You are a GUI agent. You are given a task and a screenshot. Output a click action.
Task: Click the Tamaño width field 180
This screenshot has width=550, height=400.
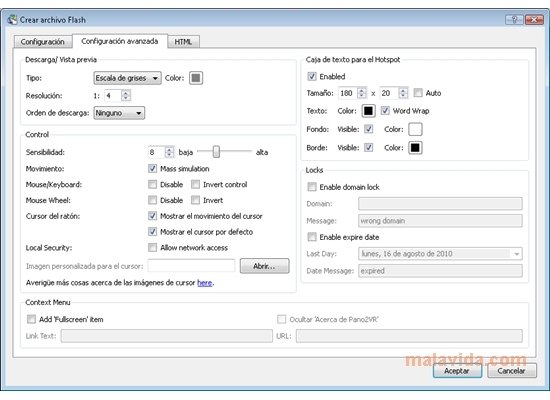point(348,93)
